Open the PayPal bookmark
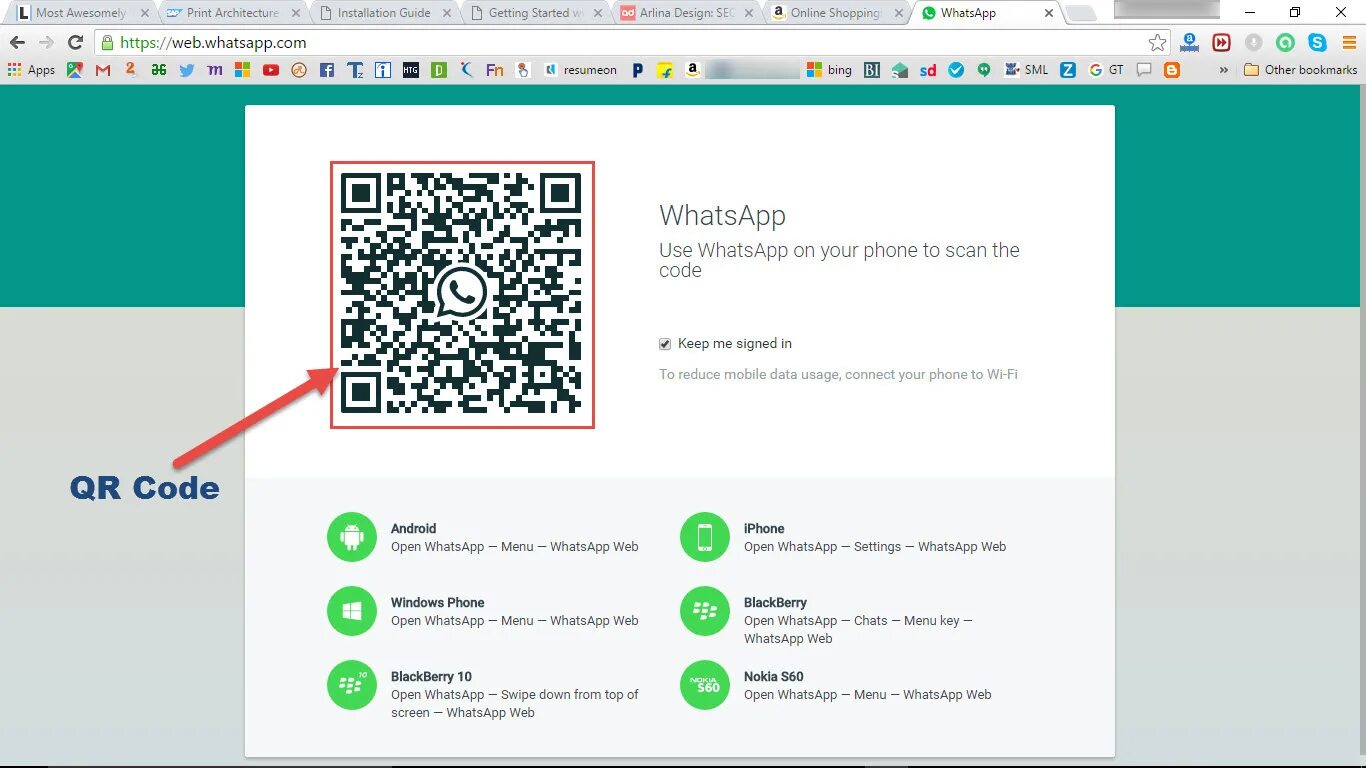Viewport: 1366px width, 768px height. (637, 70)
